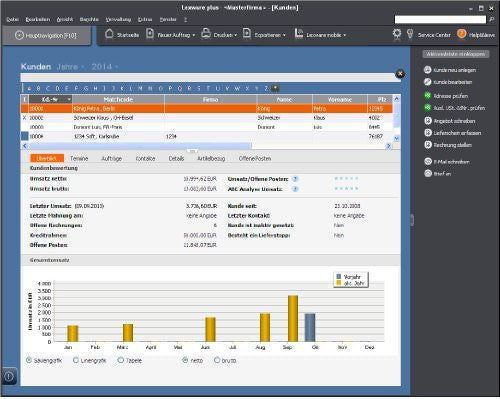Image resolution: width=500 pixels, height=399 pixels.
Task: Click green Adresse prüfen icon
Action: 428,96
